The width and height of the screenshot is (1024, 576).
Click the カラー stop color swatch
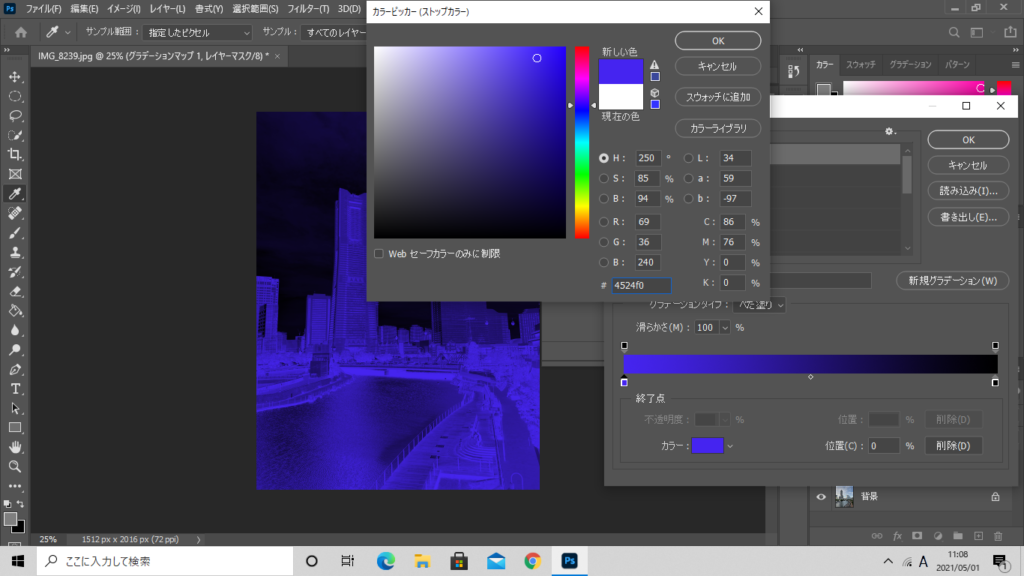(707, 446)
